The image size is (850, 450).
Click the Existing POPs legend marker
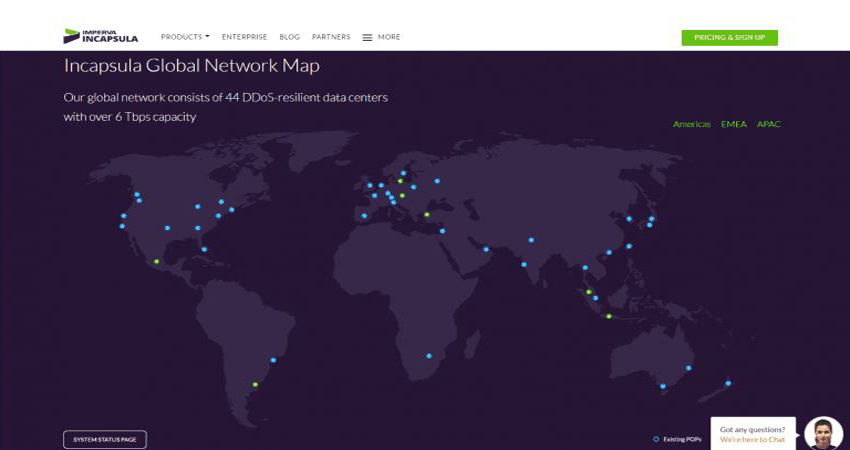coord(656,439)
